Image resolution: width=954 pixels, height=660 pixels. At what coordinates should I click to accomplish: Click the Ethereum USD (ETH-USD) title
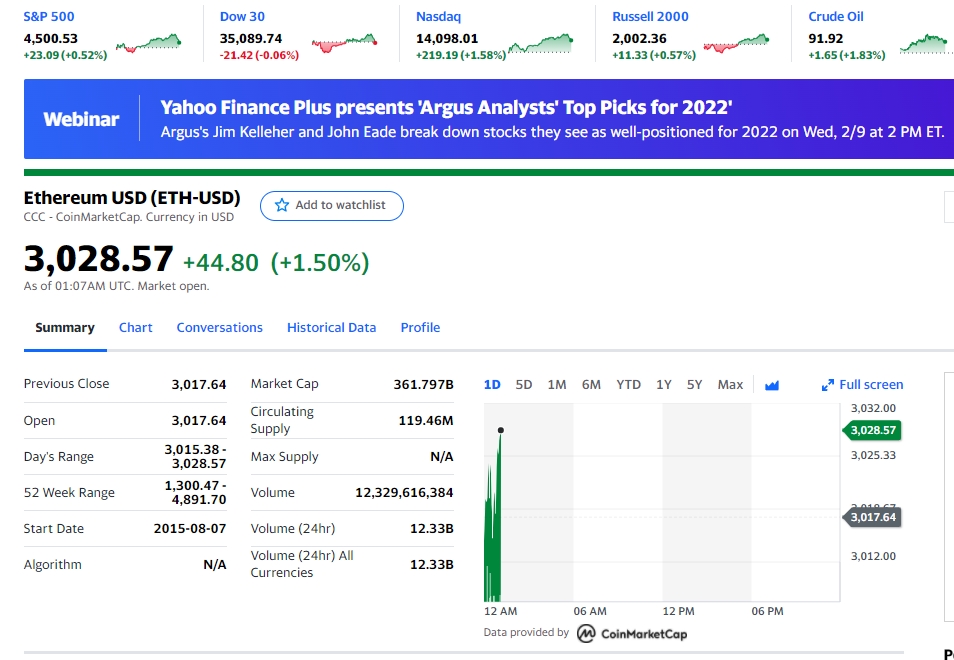click(x=132, y=198)
